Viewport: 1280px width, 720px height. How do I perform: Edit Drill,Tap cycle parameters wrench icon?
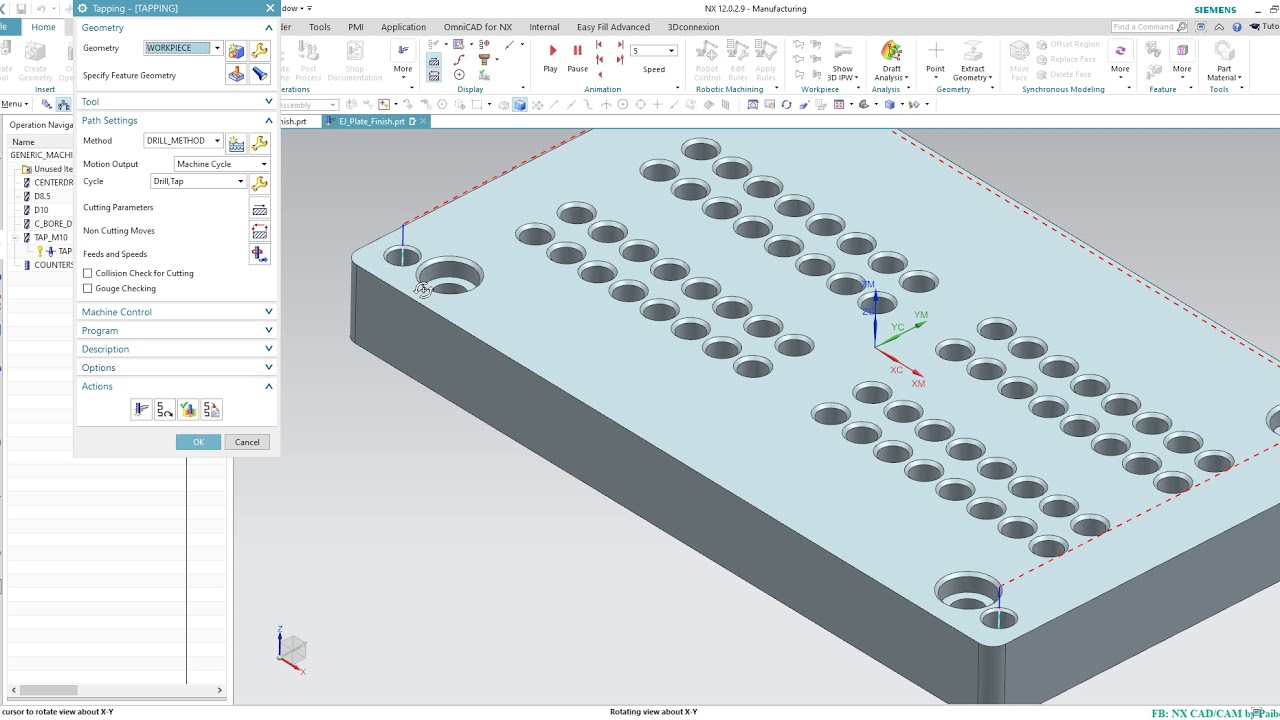260,183
